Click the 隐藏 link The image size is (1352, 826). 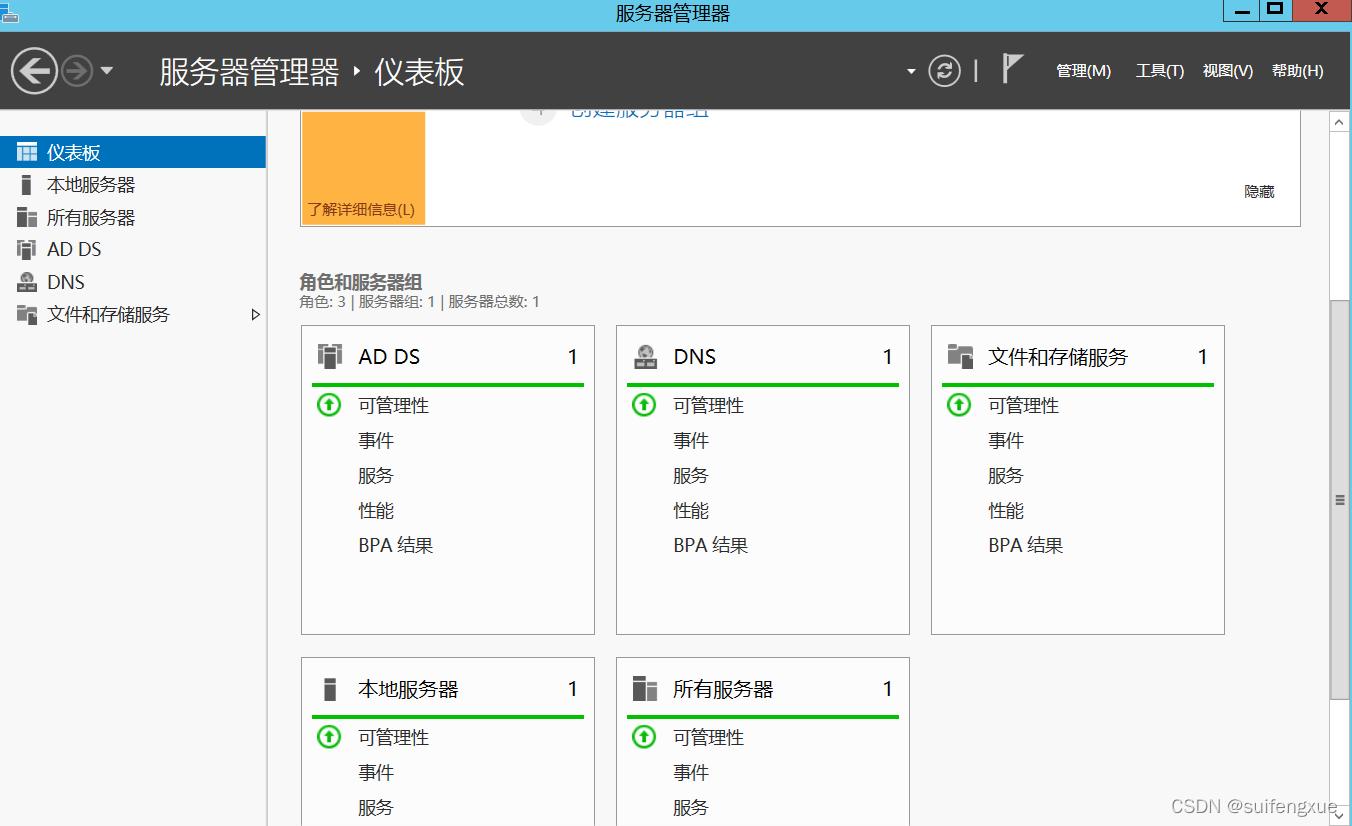(1258, 192)
